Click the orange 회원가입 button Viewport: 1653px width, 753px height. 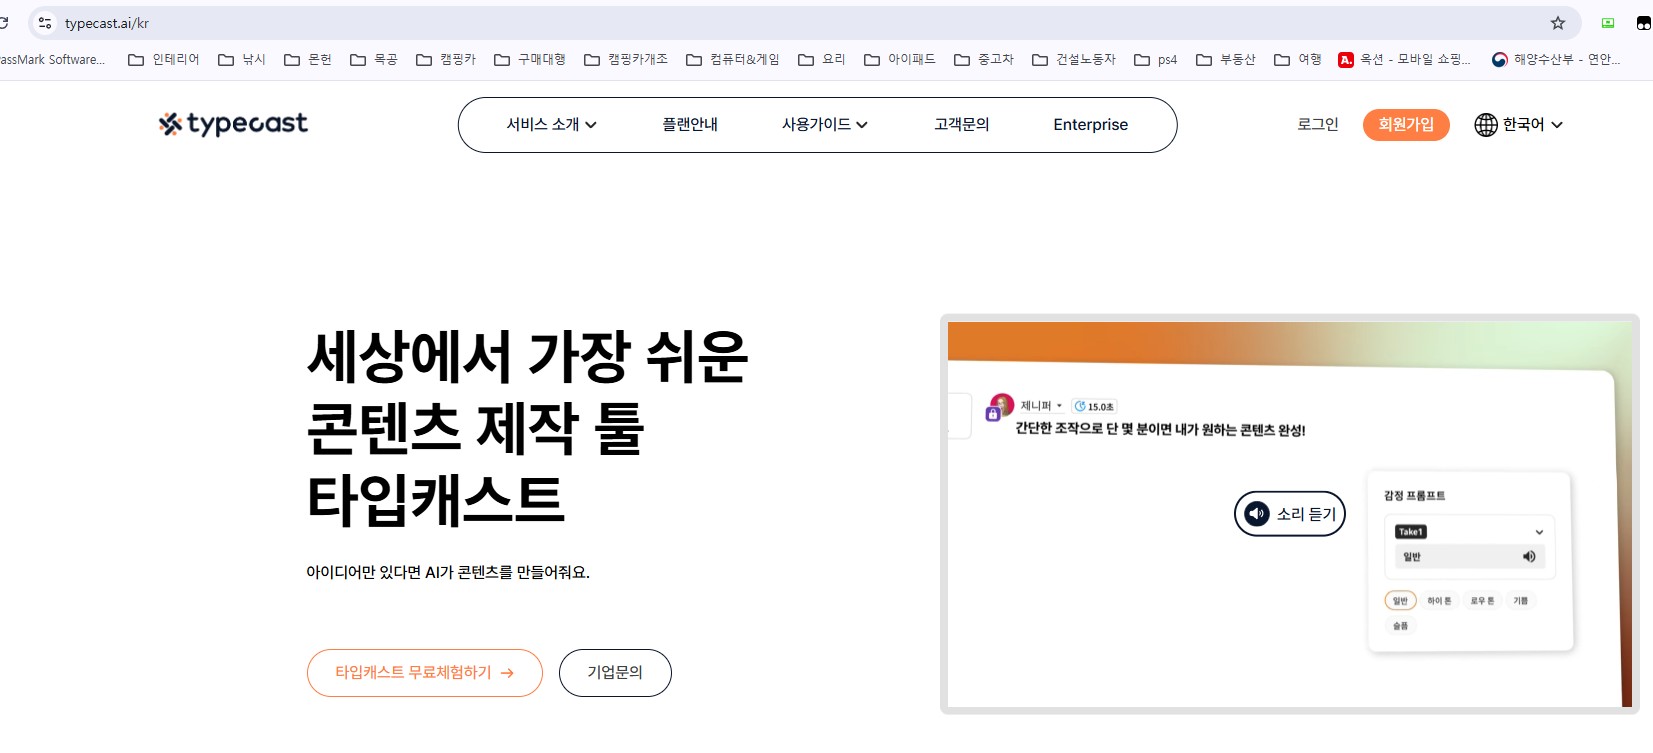[x=1406, y=125]
